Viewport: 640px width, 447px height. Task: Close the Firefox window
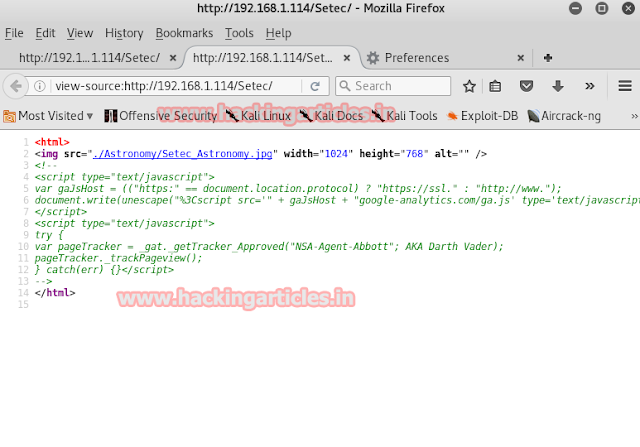tap(628, 8)
